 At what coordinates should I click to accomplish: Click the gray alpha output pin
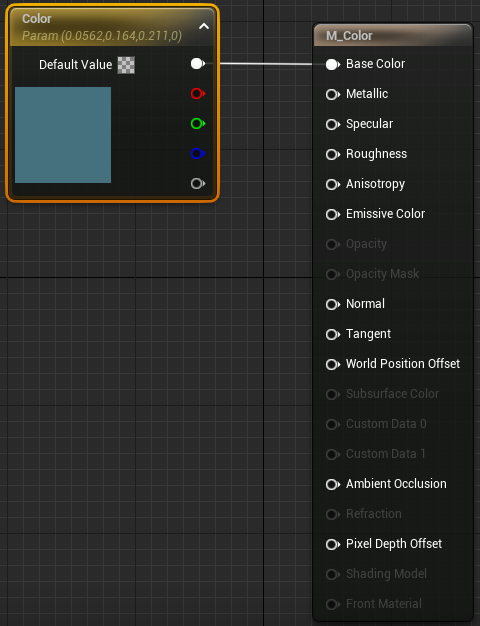(198, 183)
